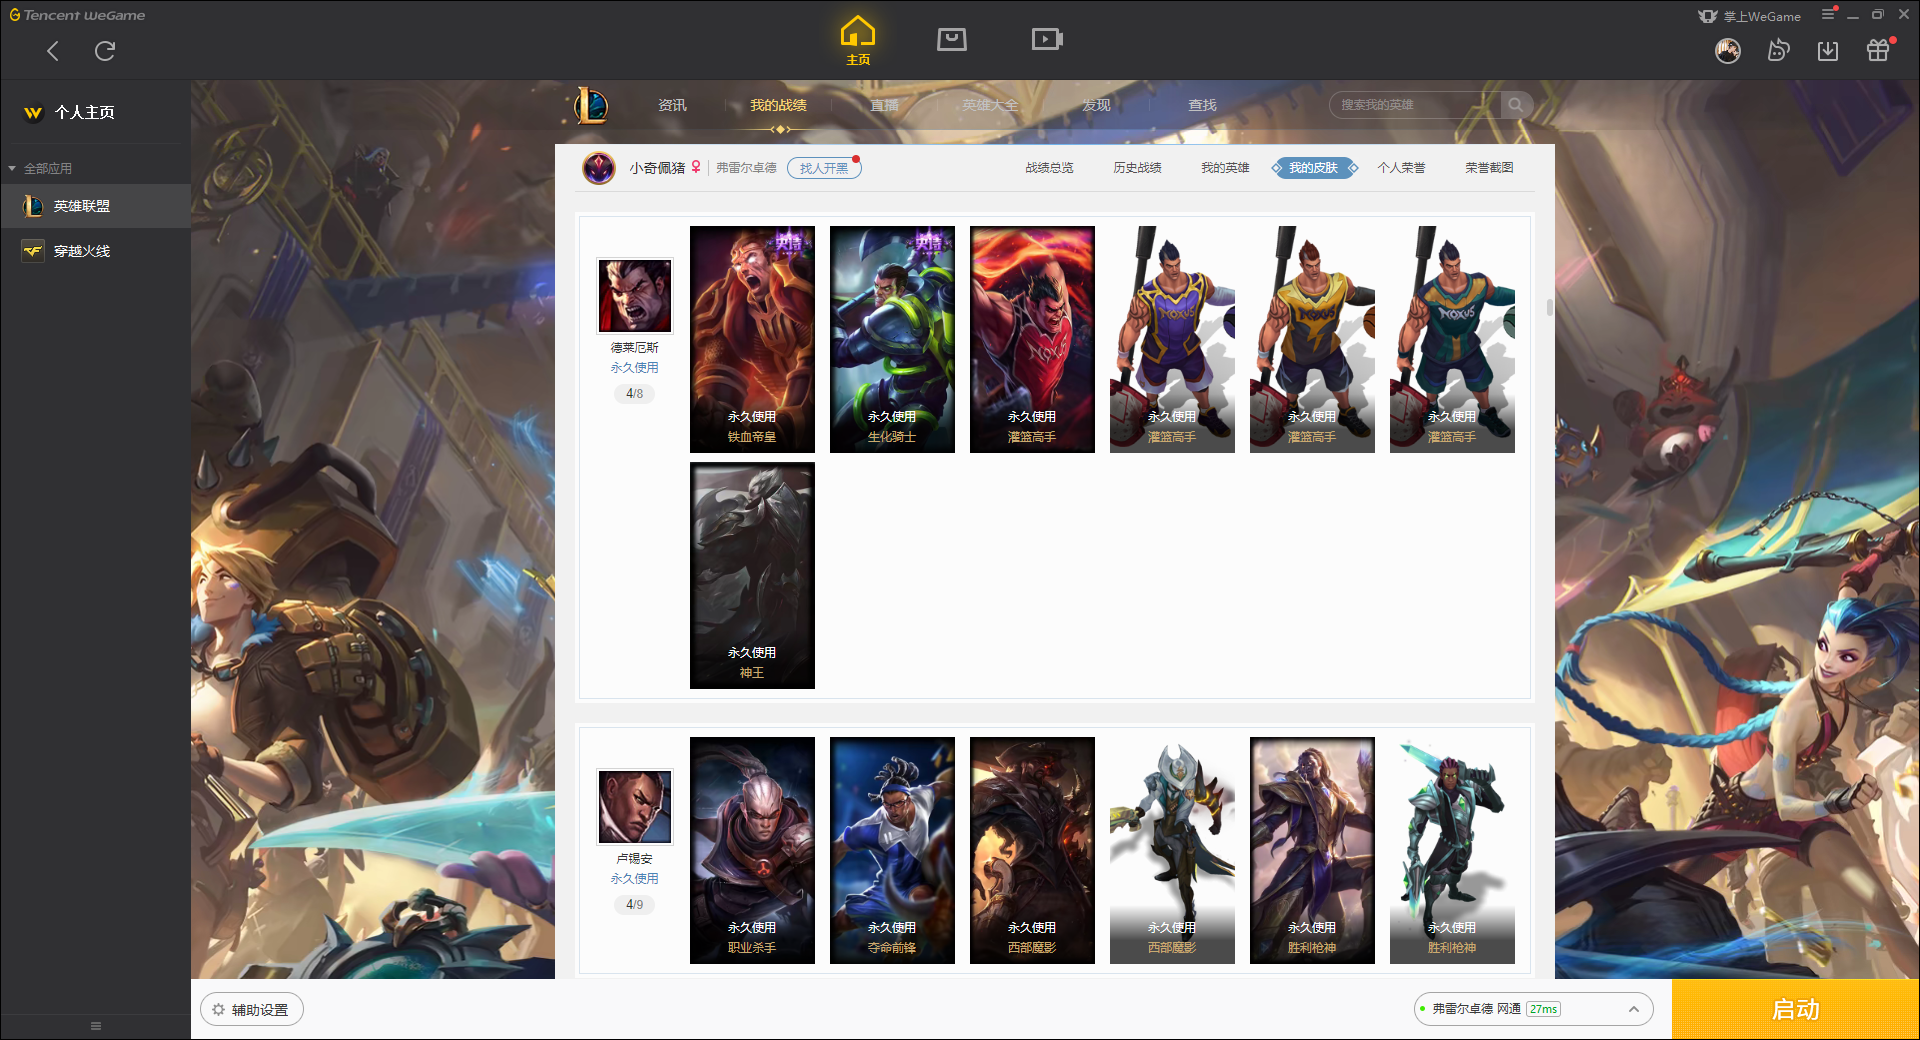Open the top-right hamburger menu icon
Viewport: 1920px width, 1040px height.
[x=1828, y=14]
